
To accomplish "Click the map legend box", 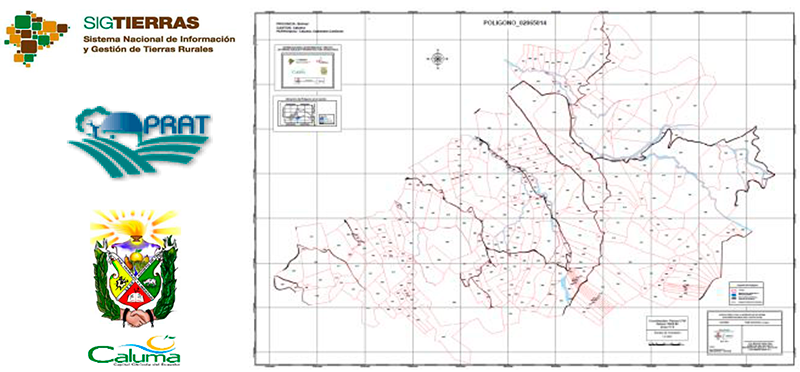I will point(745,293).
